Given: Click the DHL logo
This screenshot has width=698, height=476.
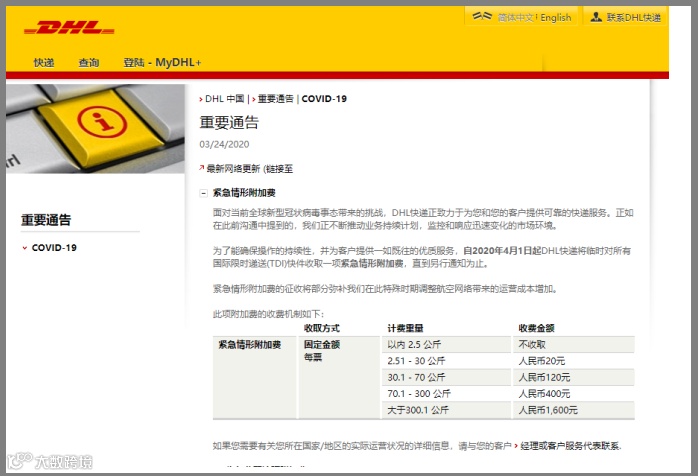Looking at the screenshot, I should point(69,28).
